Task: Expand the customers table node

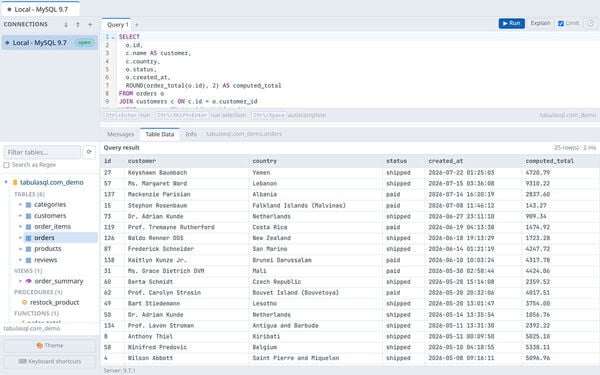Action: 20,216
